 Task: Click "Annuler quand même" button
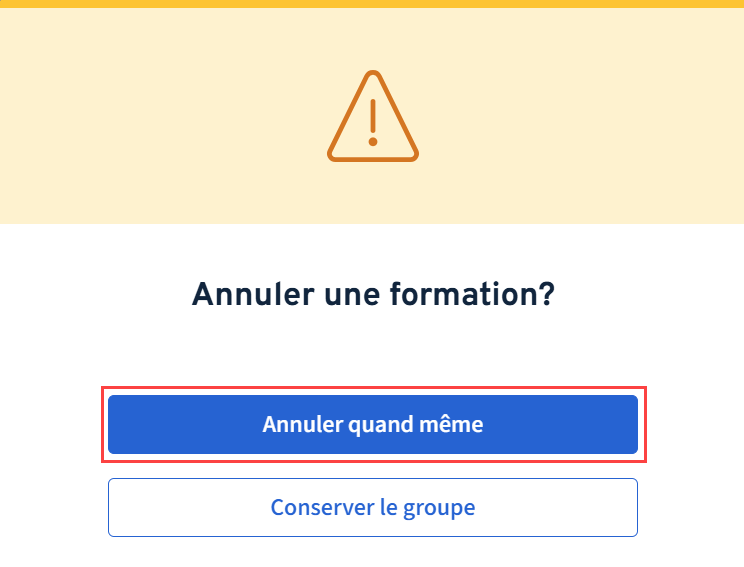point(372,424)
